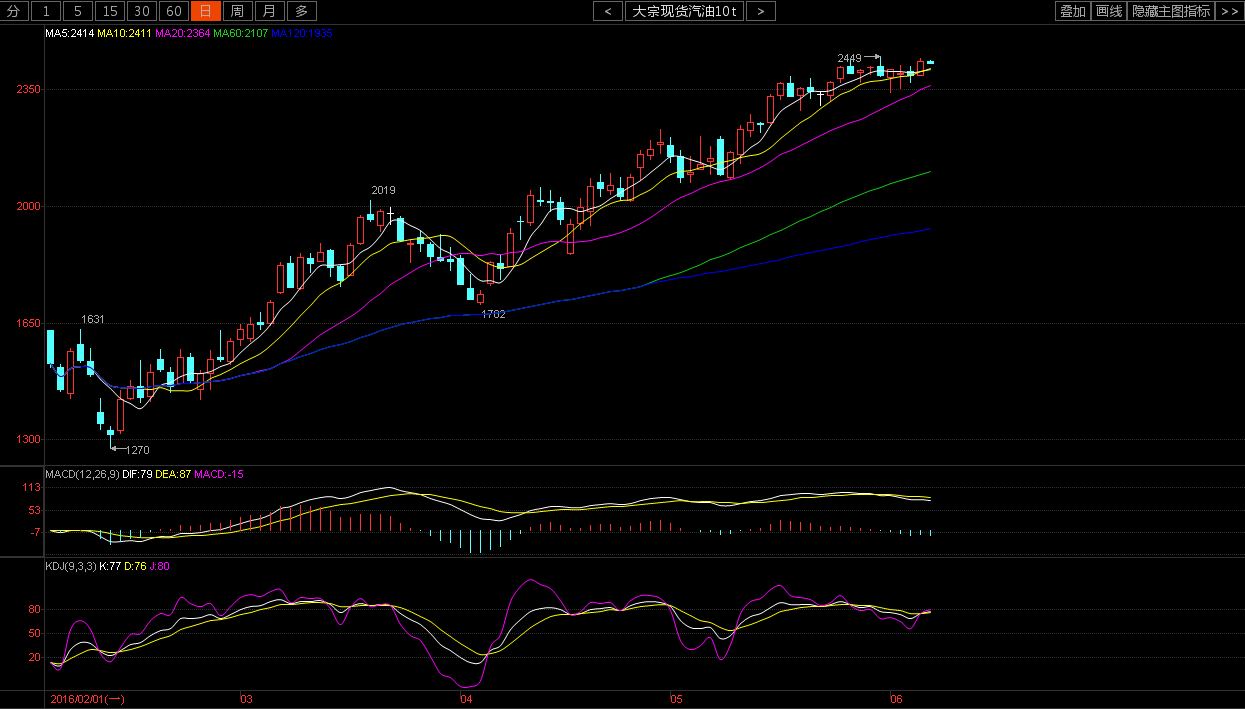The image size is (1245, 709).
Task: Go to next instrument with > arrow
Action: [761, 11]
